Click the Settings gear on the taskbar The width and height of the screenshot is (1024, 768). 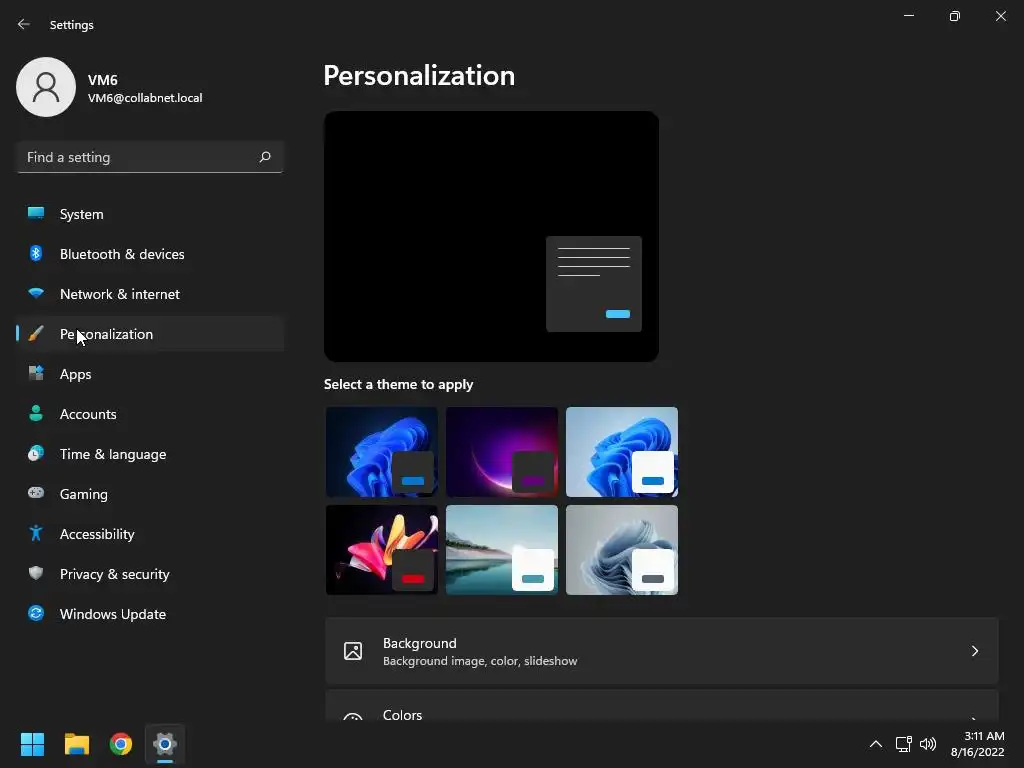(x=165, y=744)
